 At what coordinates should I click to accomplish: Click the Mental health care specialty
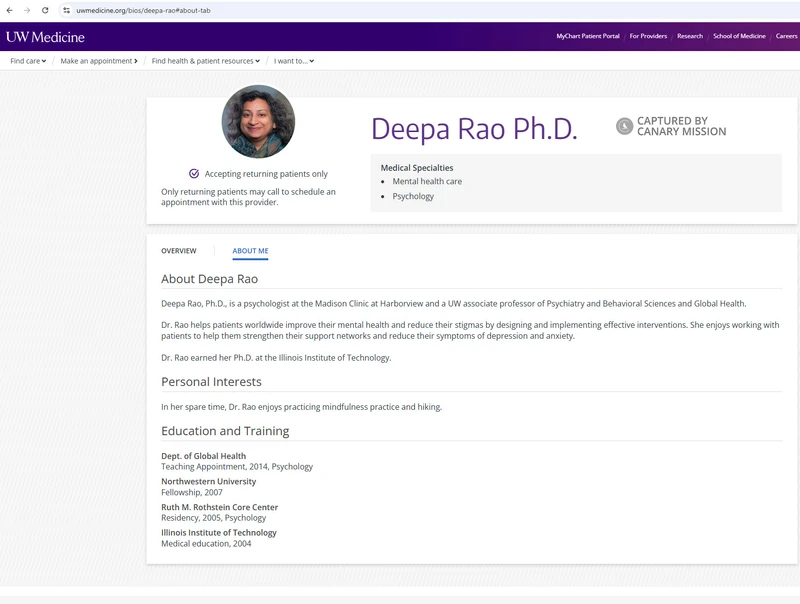(x=427, y=181)
